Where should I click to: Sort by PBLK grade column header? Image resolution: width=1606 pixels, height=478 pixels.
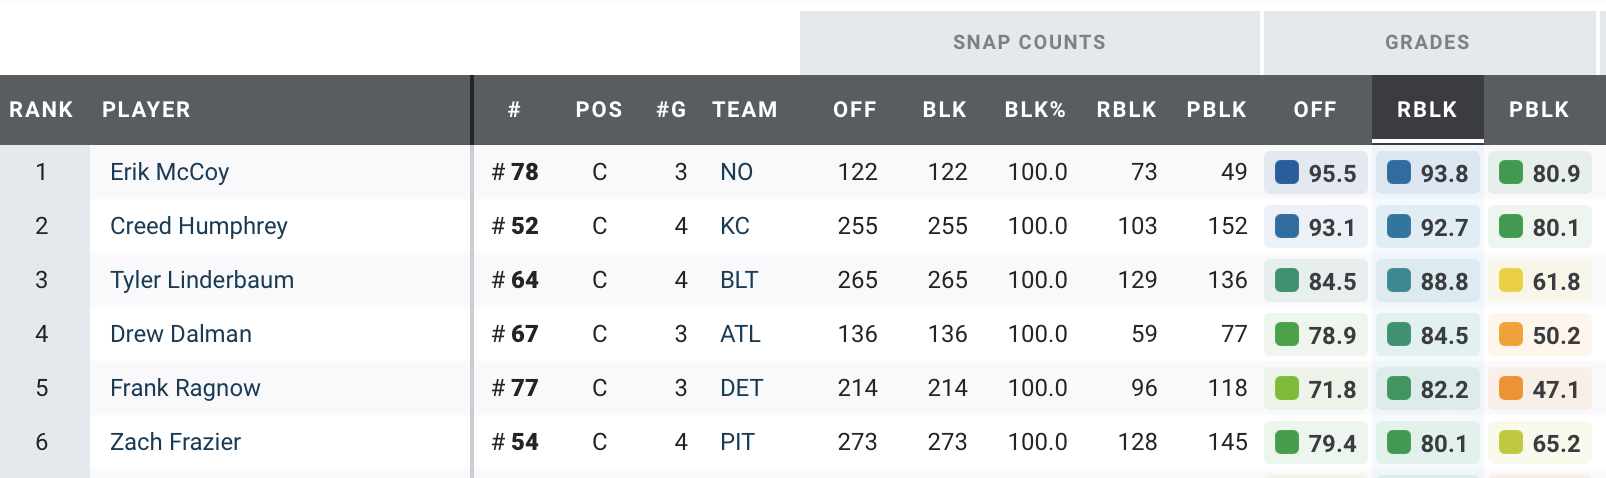click(x=1539, y=110)
